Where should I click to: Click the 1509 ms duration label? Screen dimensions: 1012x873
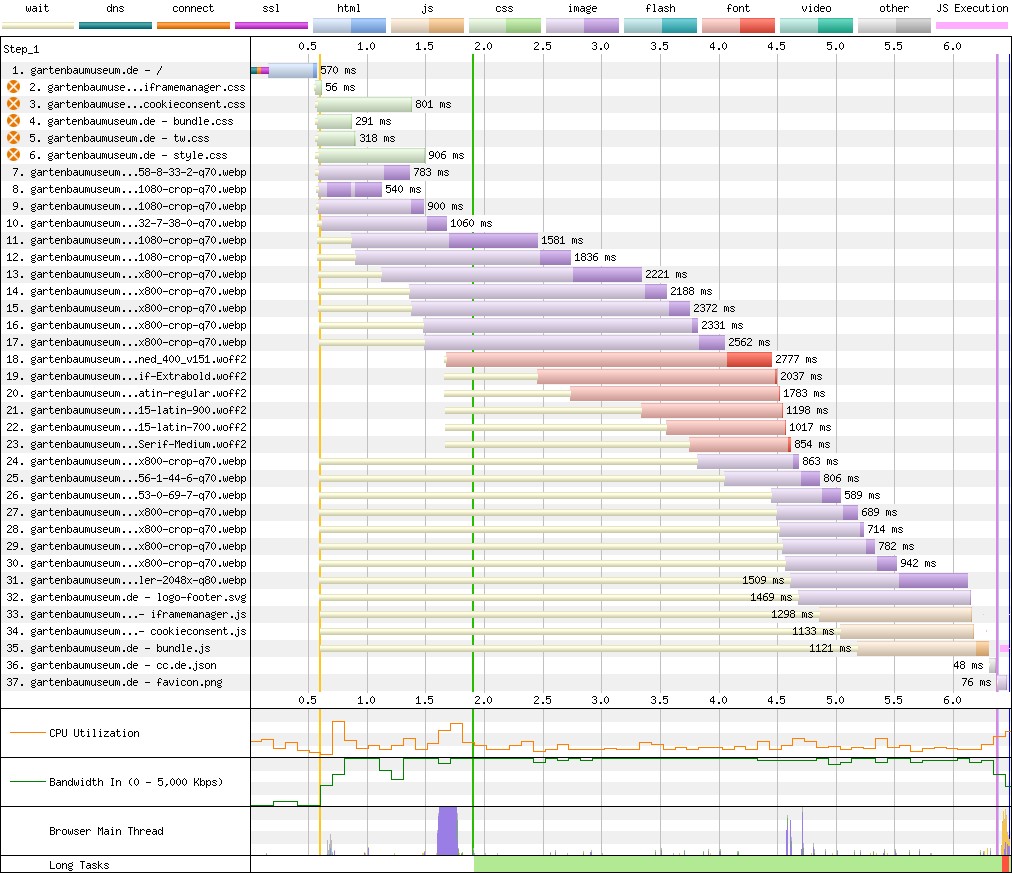(763, 580)
